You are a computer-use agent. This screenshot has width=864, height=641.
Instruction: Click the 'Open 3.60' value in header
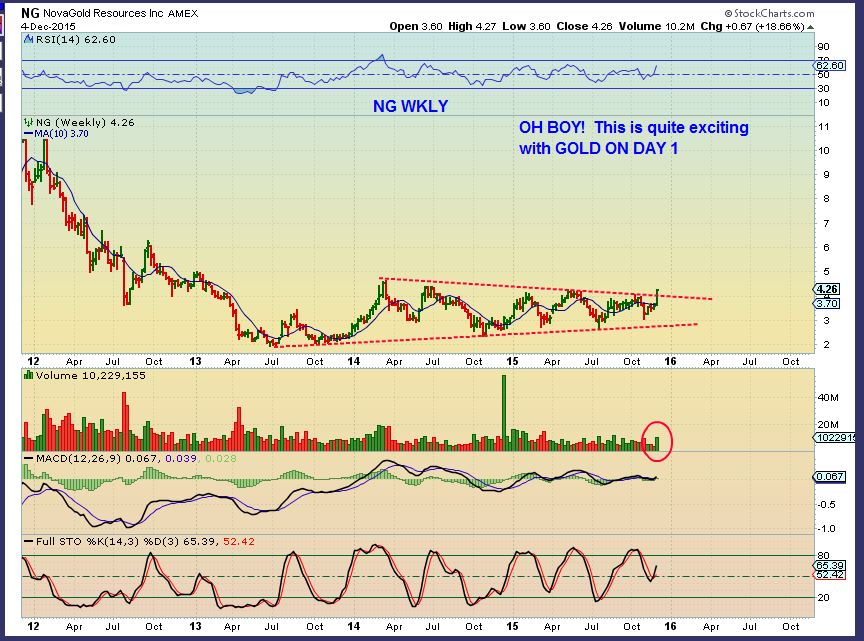coord(416,26)
